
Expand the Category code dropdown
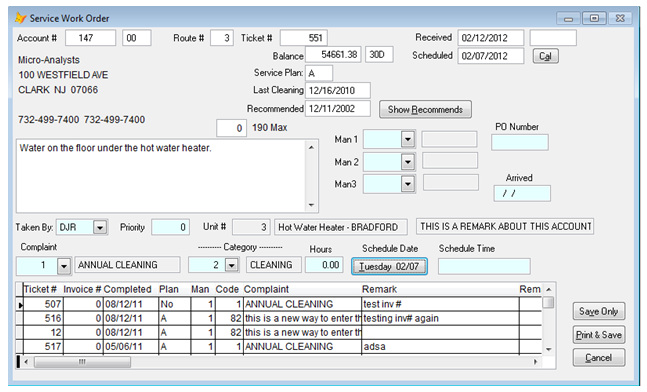pos(232,265)
